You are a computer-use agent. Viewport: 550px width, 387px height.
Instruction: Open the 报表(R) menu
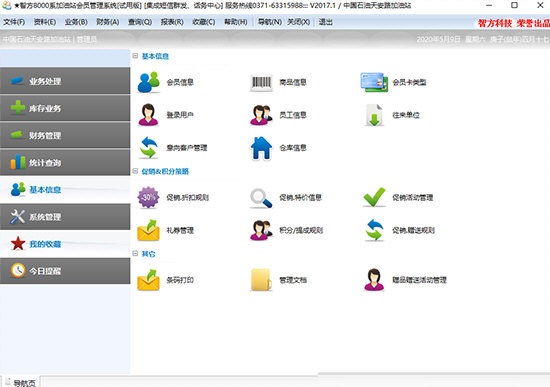172,22
